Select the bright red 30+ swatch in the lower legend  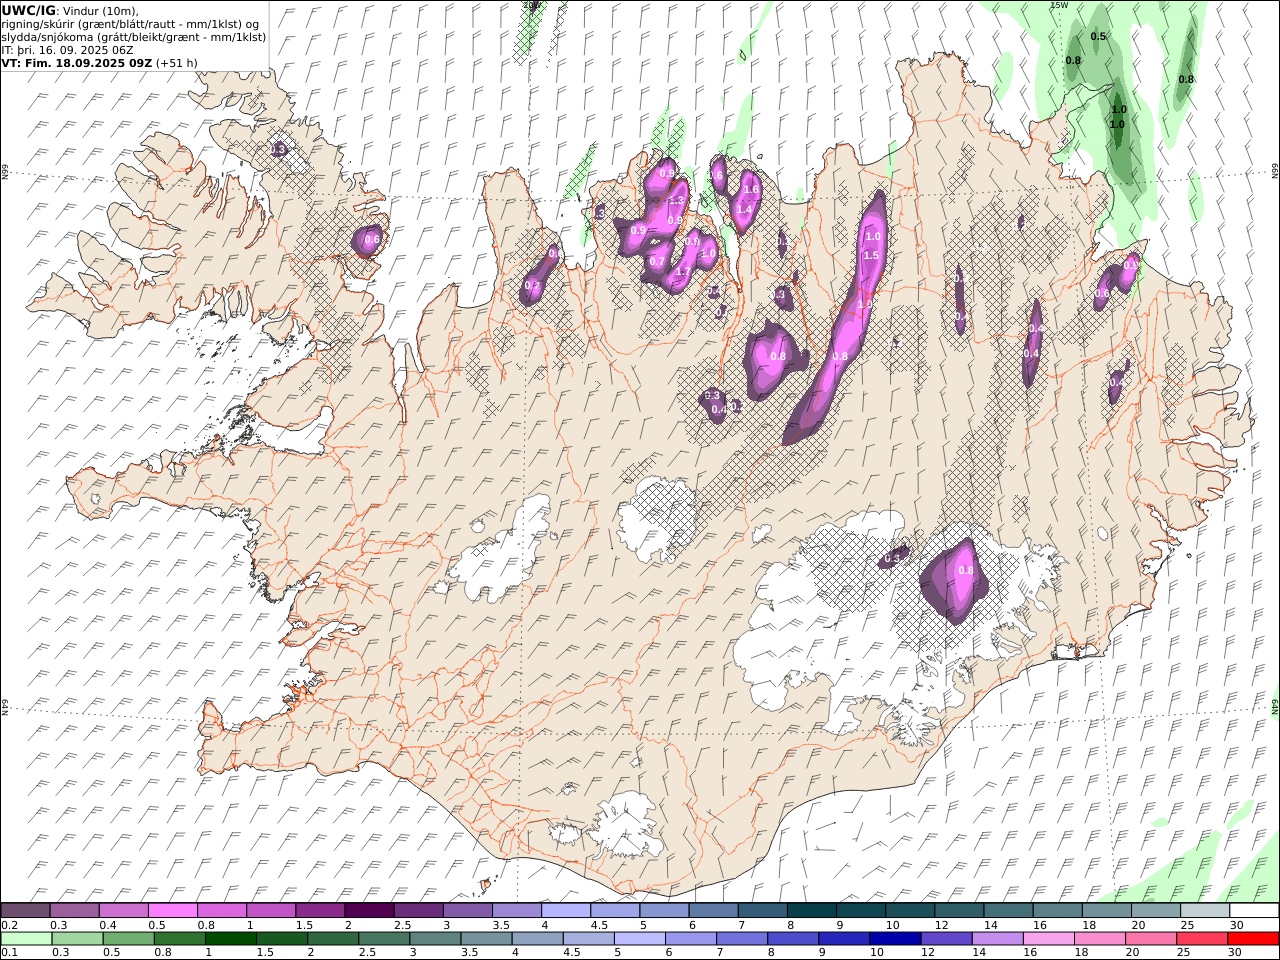coord(1253,939)
